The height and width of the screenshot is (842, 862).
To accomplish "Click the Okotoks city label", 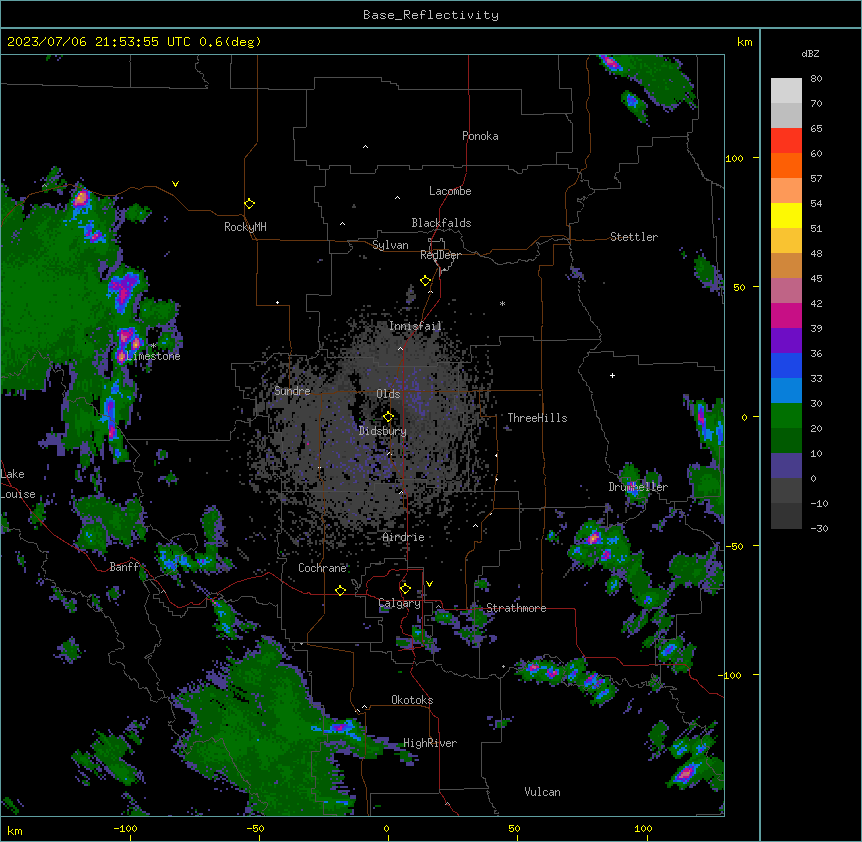I will [412, 700].
